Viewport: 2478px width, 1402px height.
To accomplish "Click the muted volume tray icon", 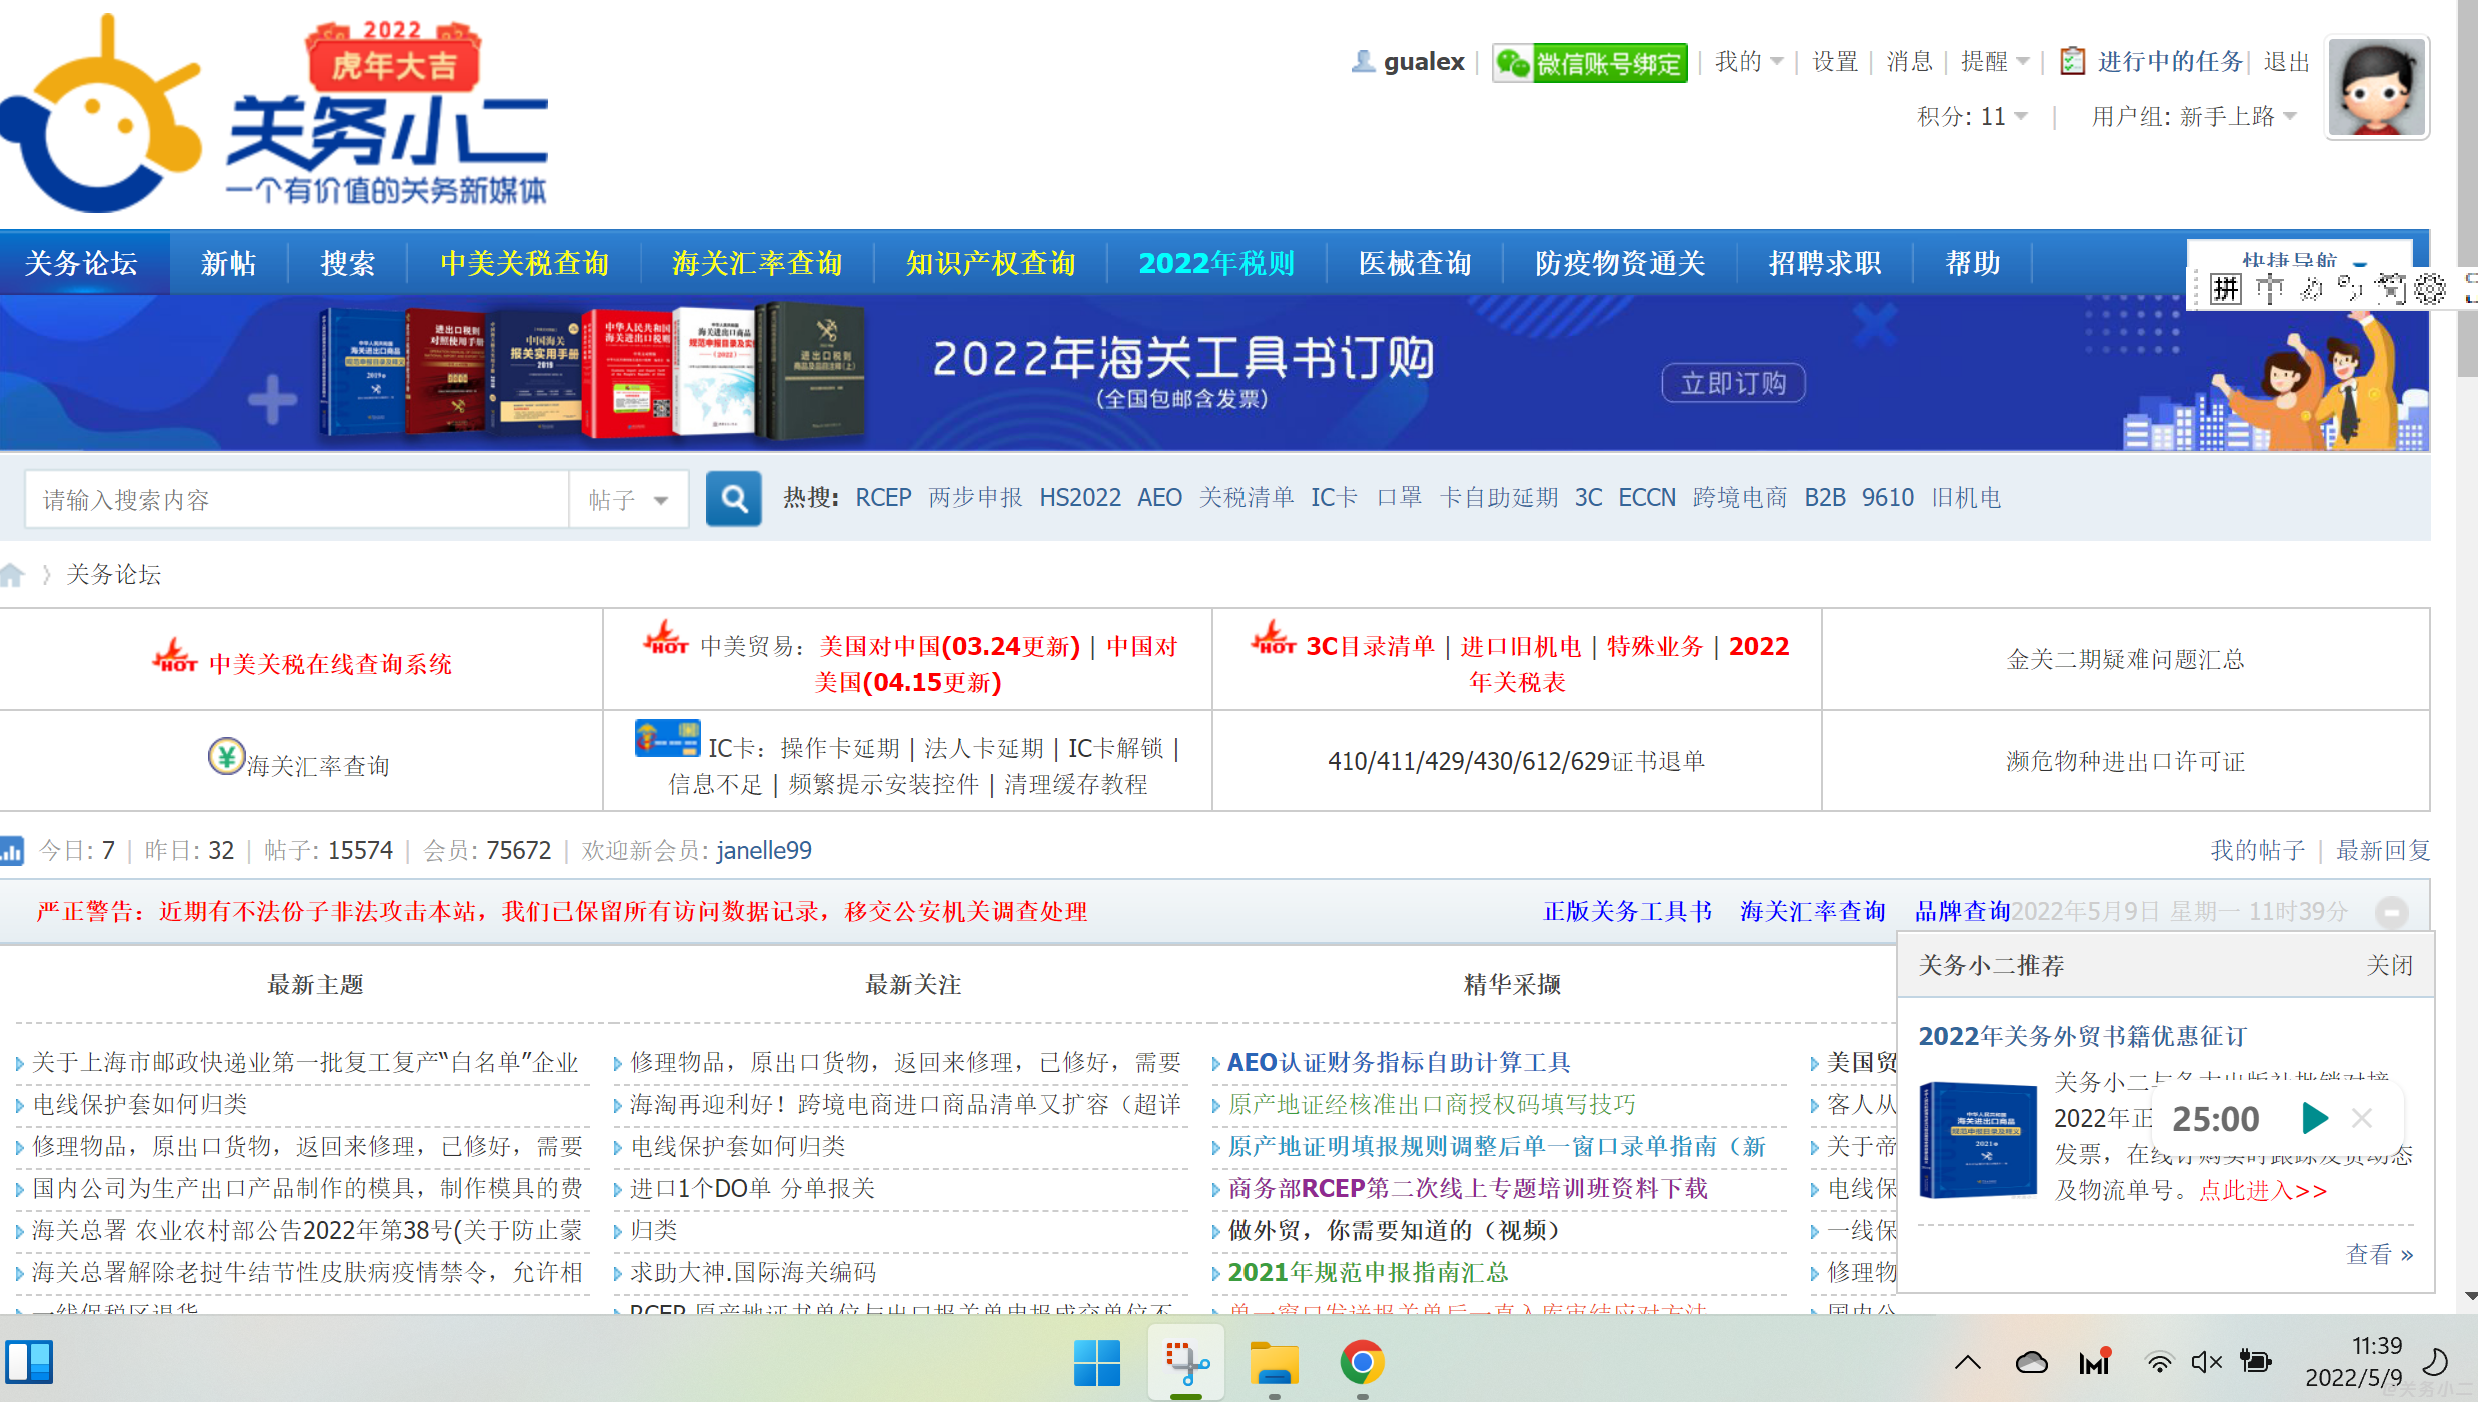I will [x=2207, y=1362].
